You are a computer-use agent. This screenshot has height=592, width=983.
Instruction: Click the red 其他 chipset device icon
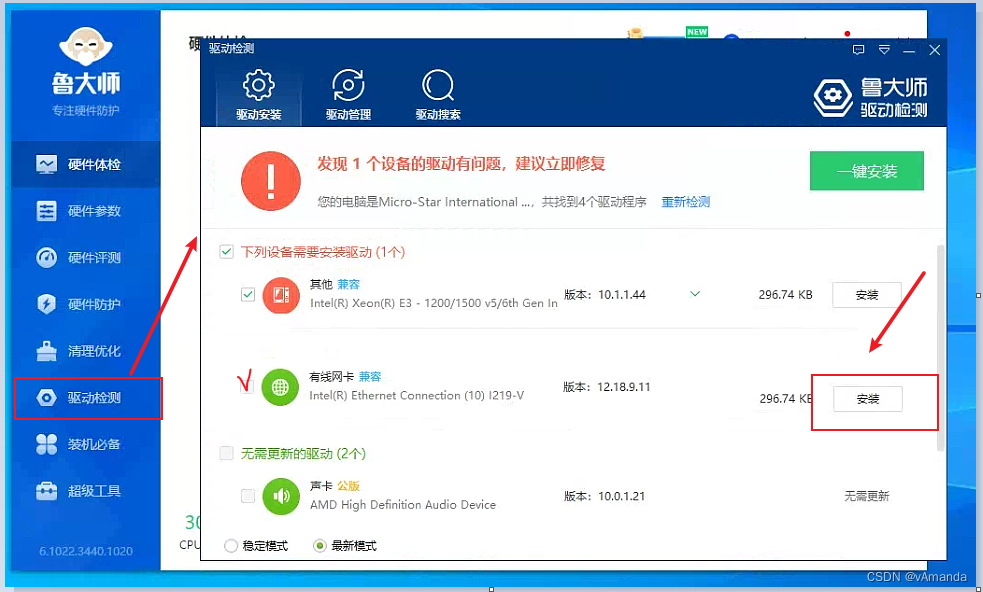point(281,295)
